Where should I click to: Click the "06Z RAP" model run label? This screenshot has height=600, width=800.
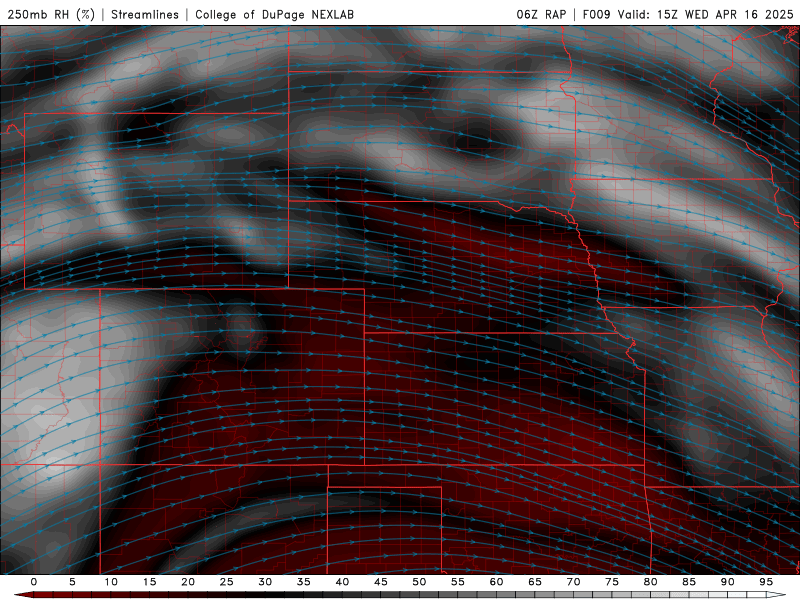[541, 14]
